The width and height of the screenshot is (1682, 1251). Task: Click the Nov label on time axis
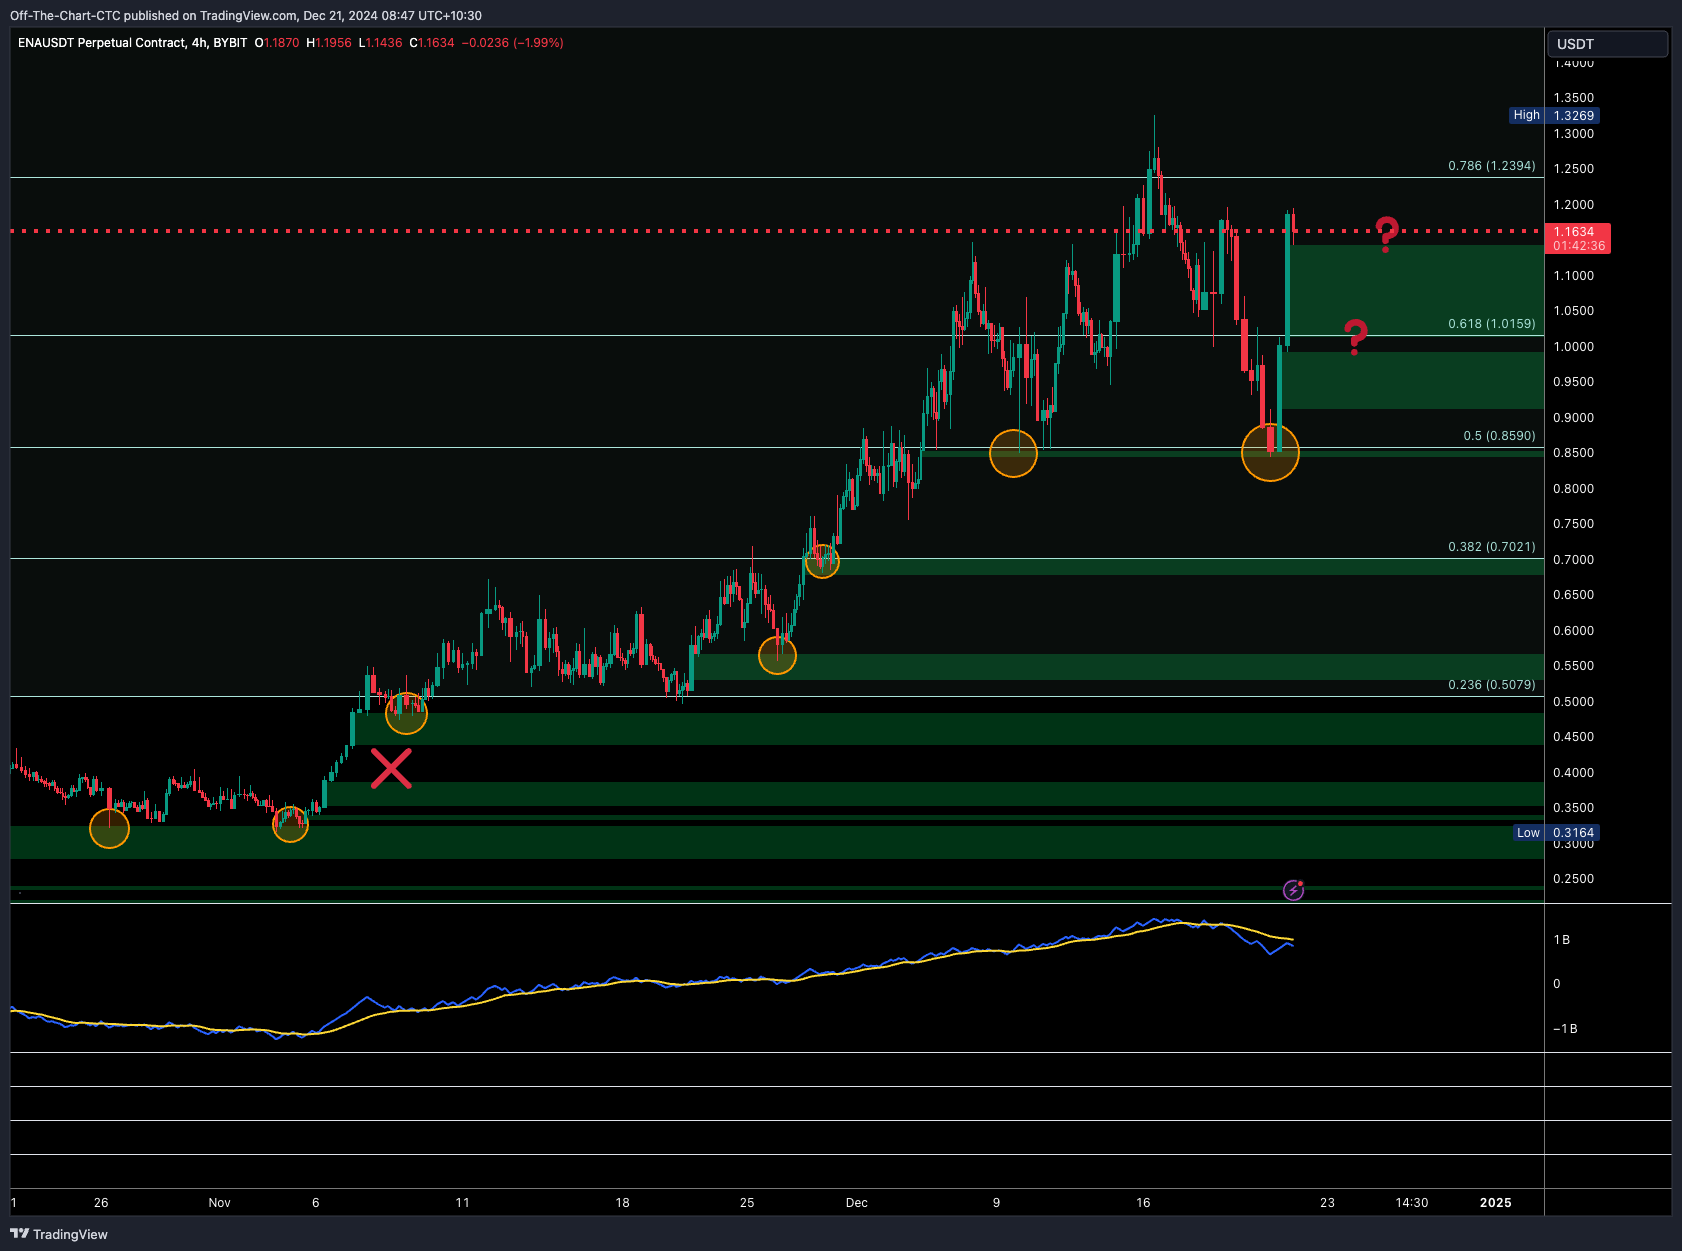(219, 1203)
